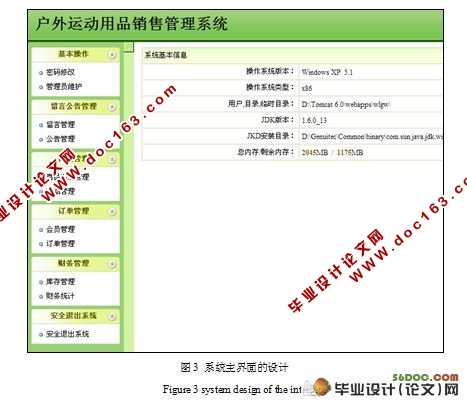Select the x86 value

[307, 88]
